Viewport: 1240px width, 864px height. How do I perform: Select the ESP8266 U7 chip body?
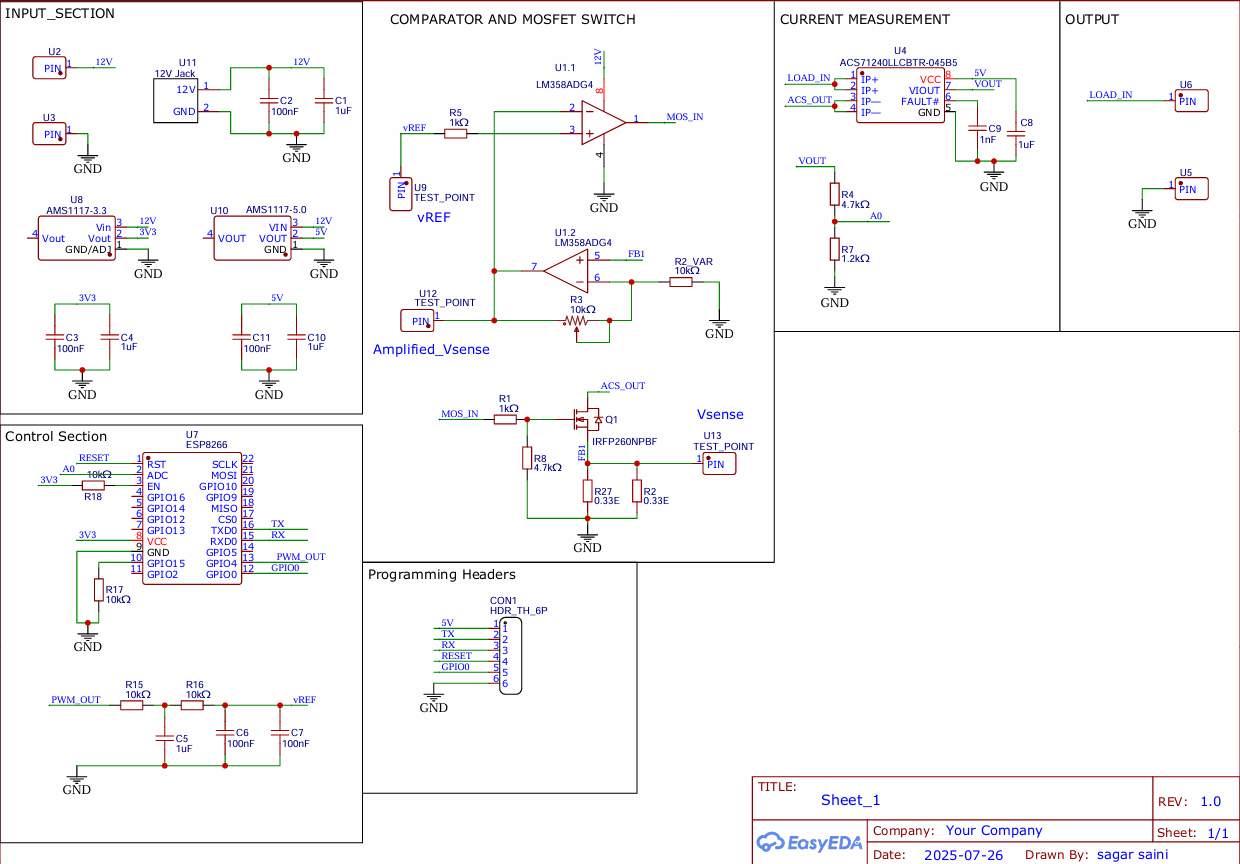(x=192, y=518)
